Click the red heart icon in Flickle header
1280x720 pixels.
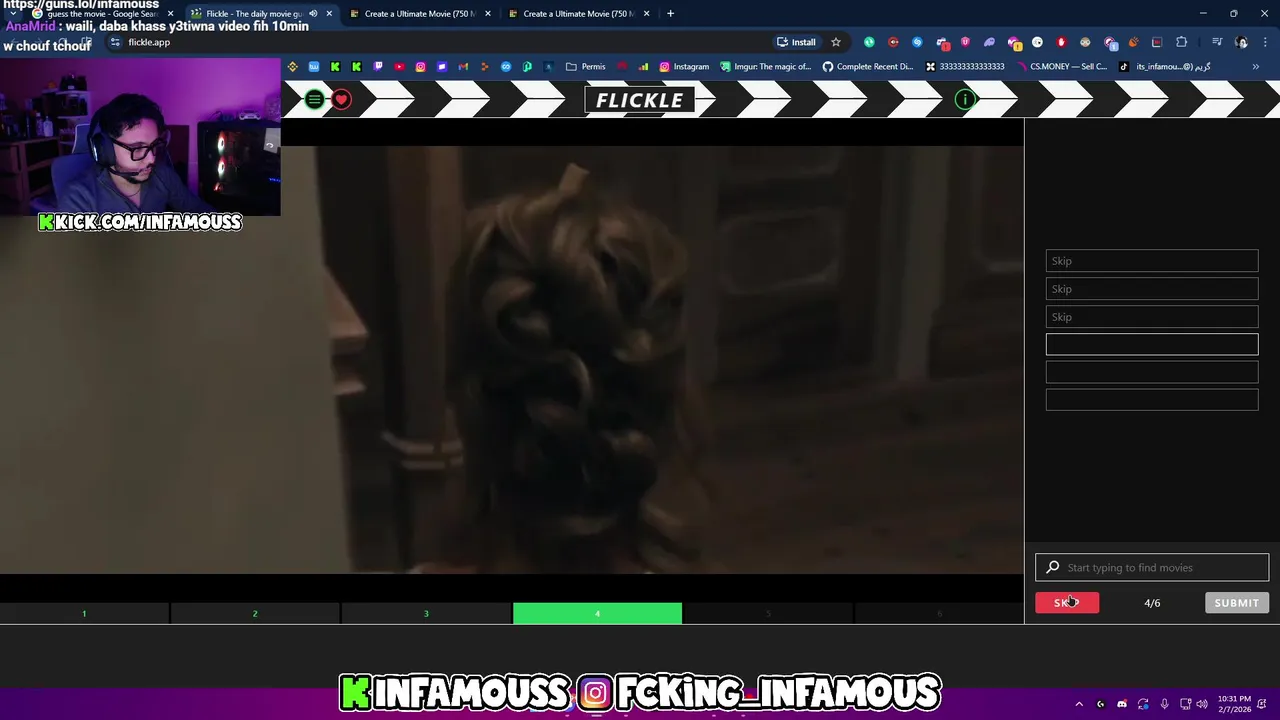[x=341, y=99]
